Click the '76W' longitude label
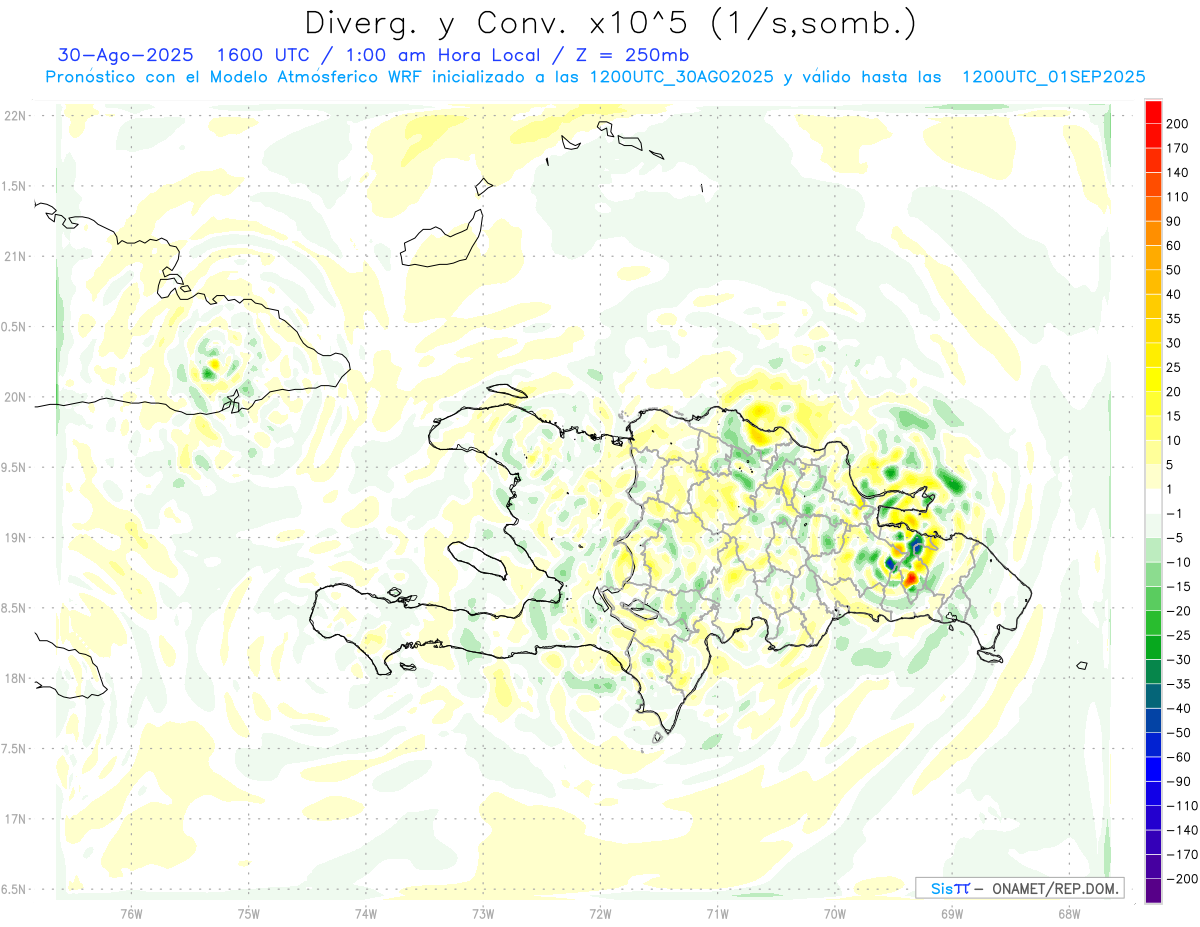1200x927 pixels. [131, 914]
